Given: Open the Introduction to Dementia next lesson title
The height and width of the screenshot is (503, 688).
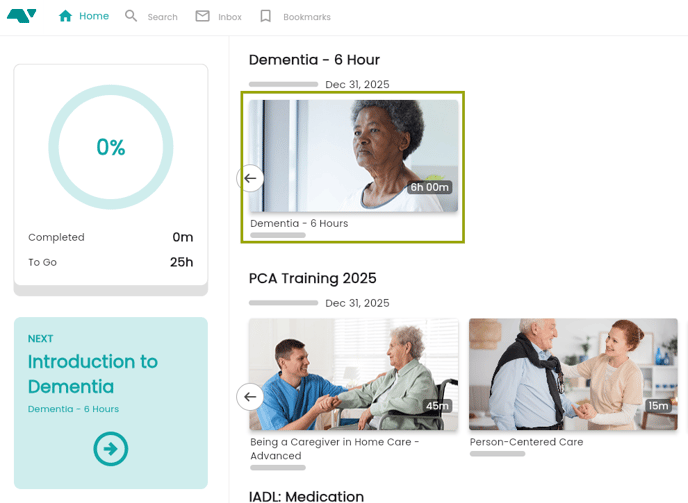Looking at the screenshot, I should [x=92, y=374].
